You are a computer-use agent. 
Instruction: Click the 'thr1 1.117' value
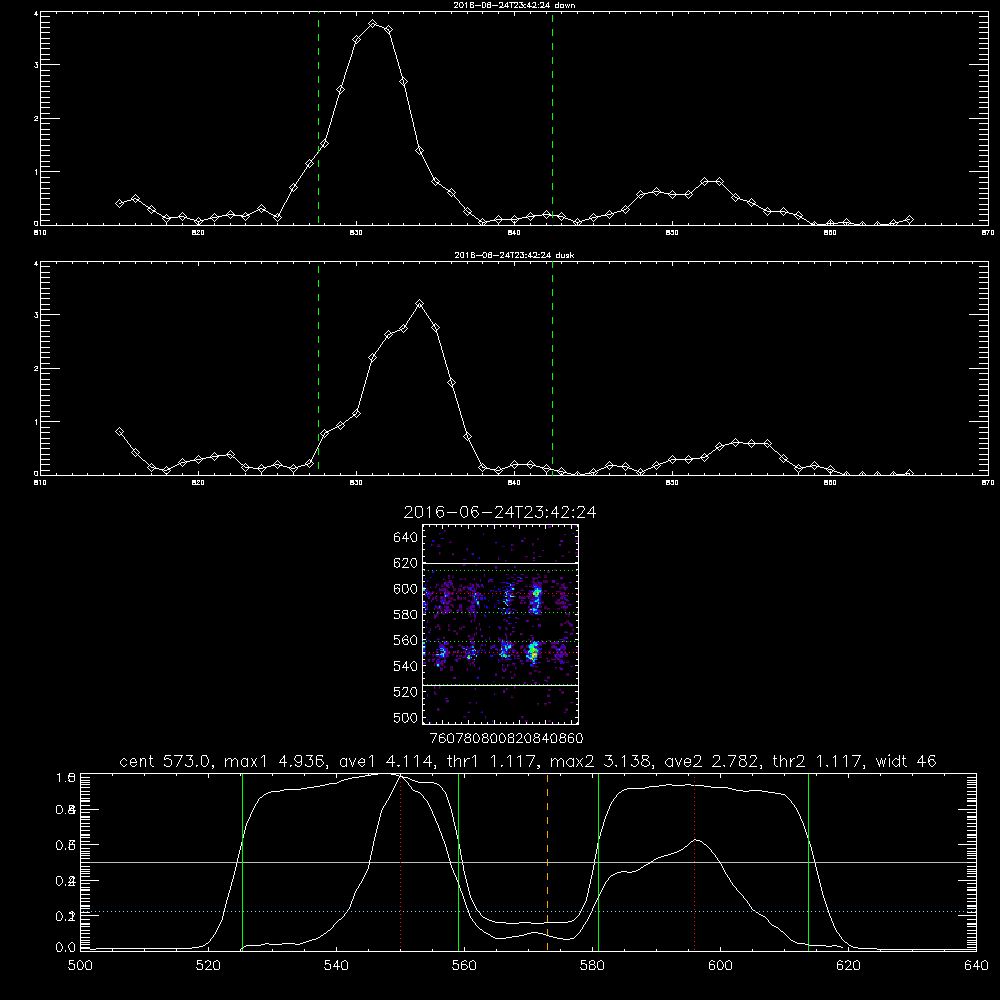(492, 761)
